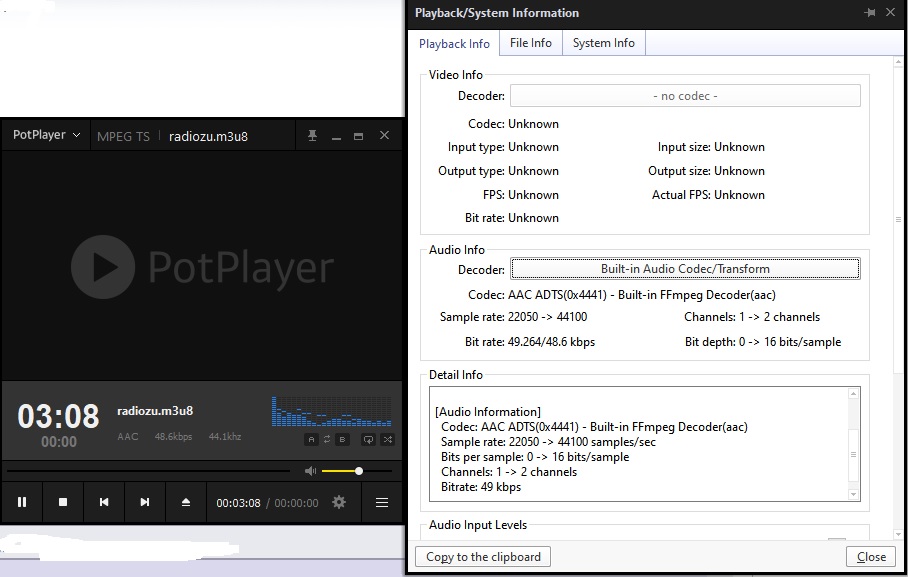Screen dimensions: 908x577
Task: Click Built-in Audio Codec/Transform decoder button
Action: (684, 269)
